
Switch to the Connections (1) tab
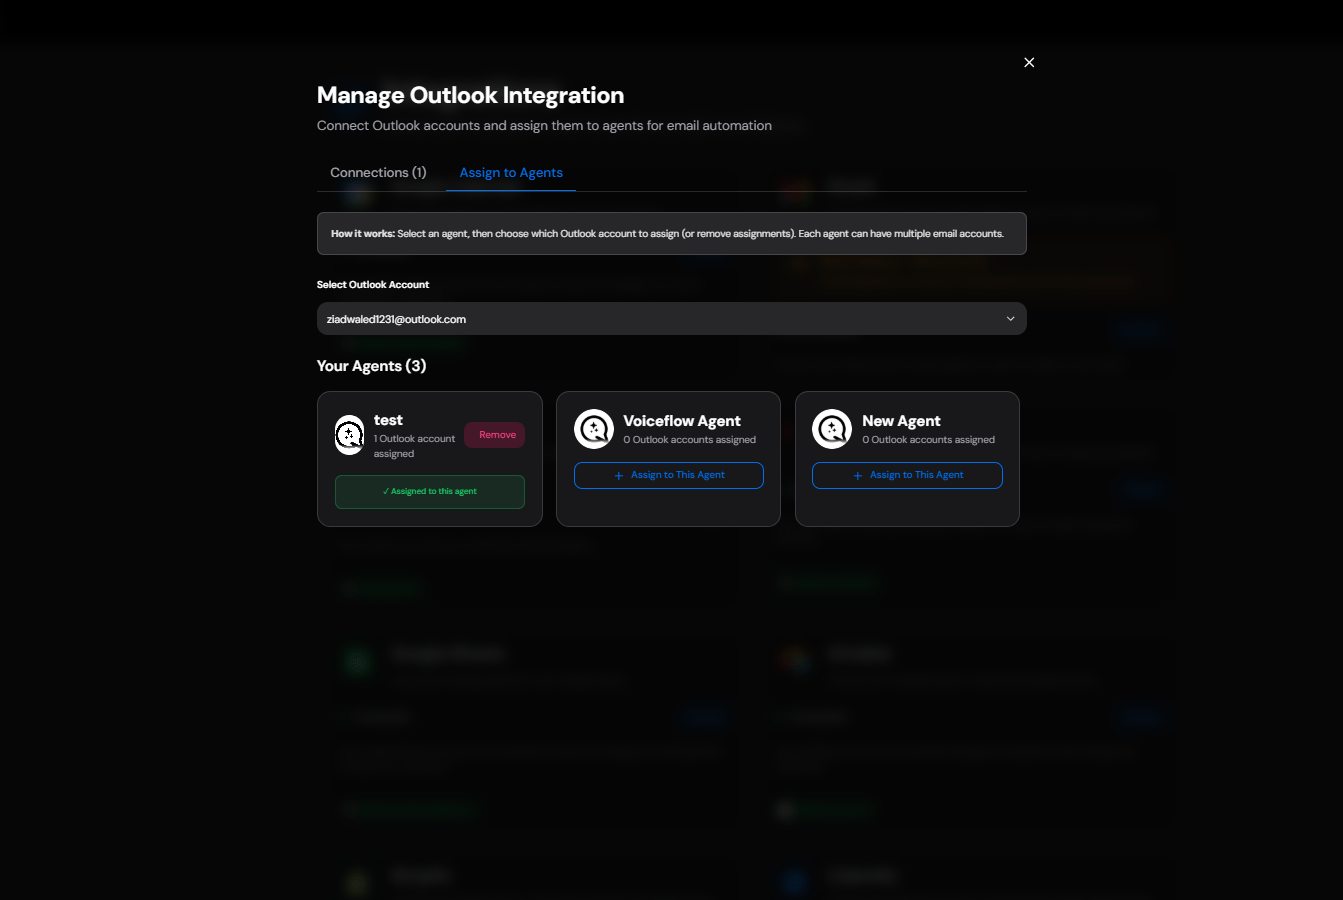coord(378,172)
